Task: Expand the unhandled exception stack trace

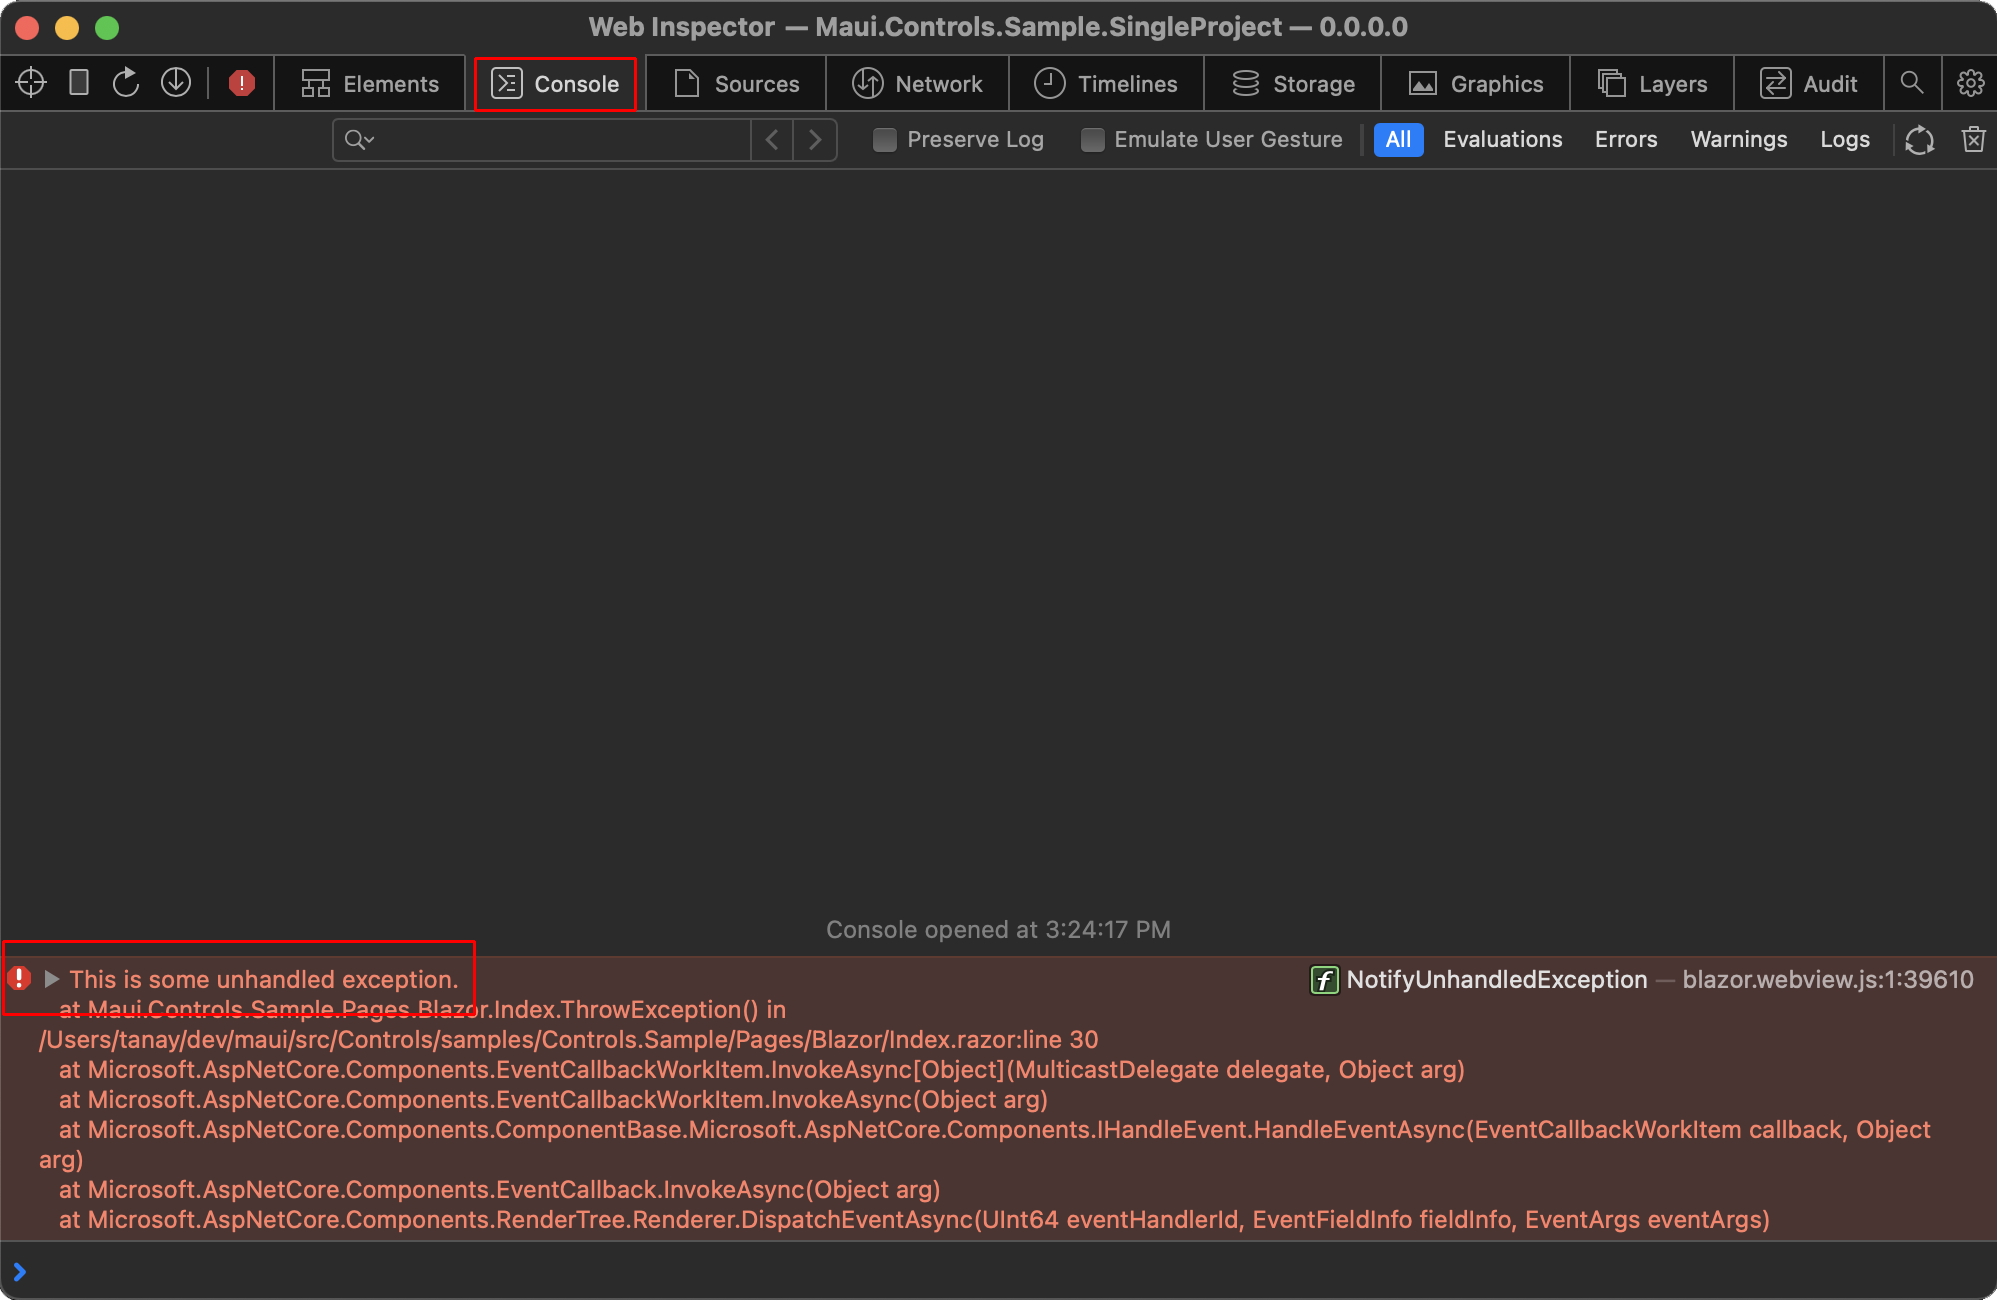Action: [53, 980]
